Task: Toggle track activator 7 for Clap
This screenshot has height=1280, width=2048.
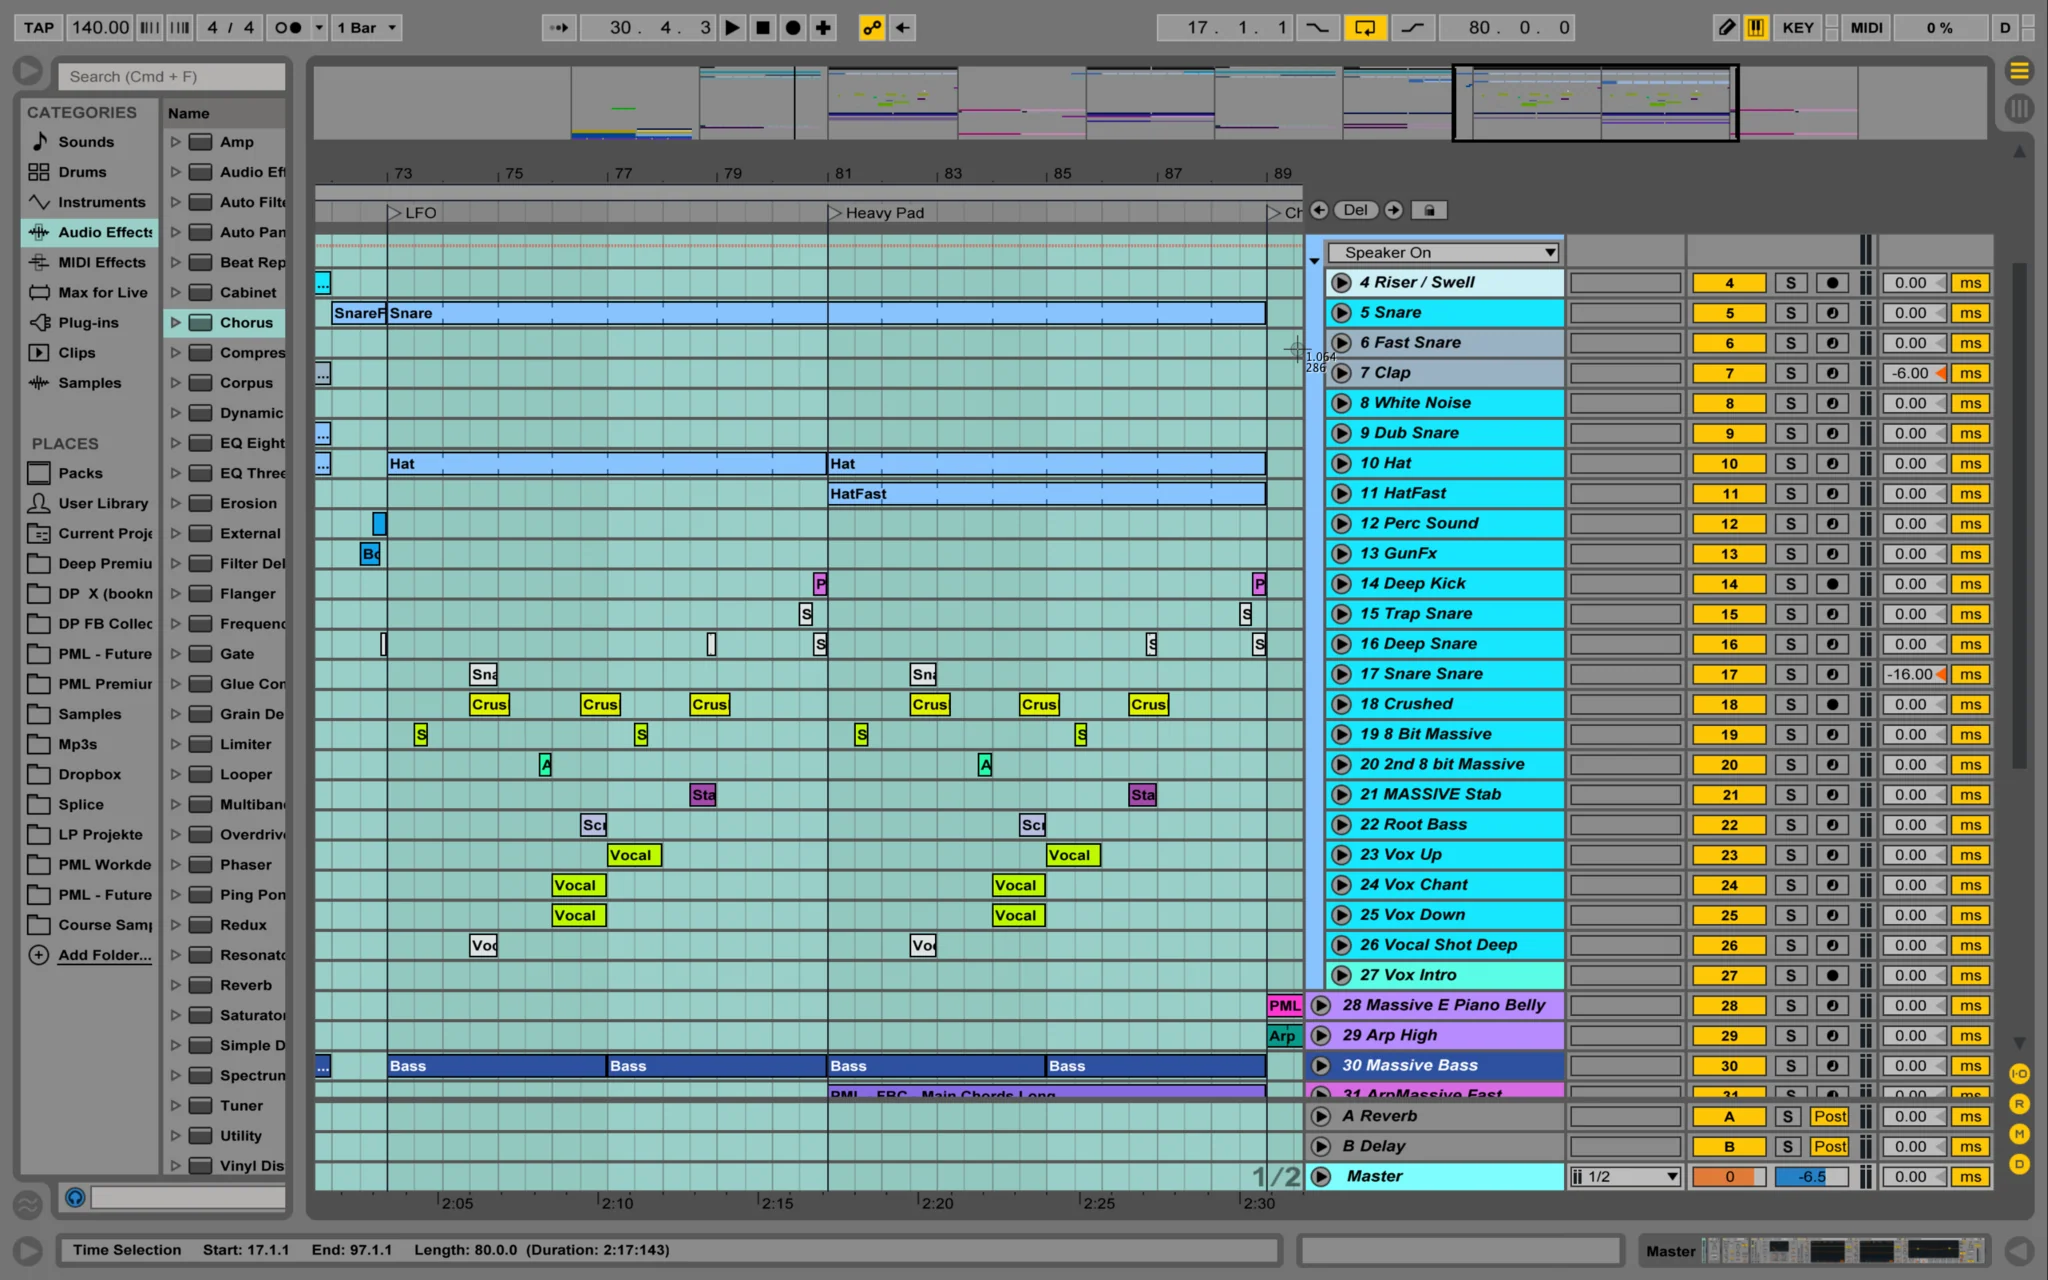Action: [1729, 373]
